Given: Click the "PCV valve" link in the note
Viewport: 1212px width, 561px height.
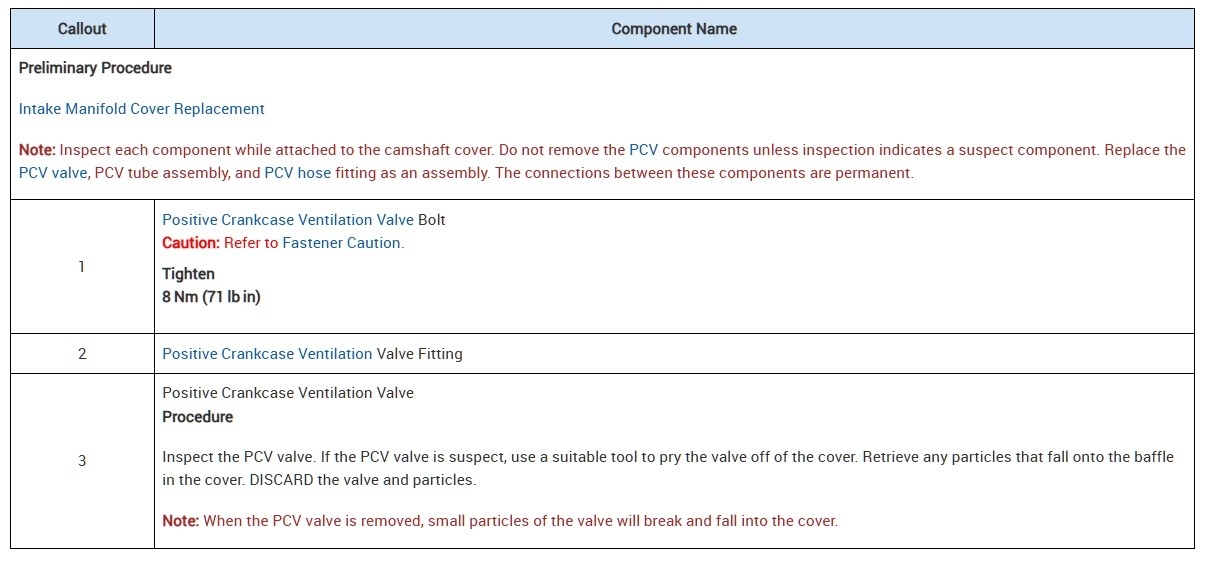Looking at the screenshot, I should [x=53, y=173].
